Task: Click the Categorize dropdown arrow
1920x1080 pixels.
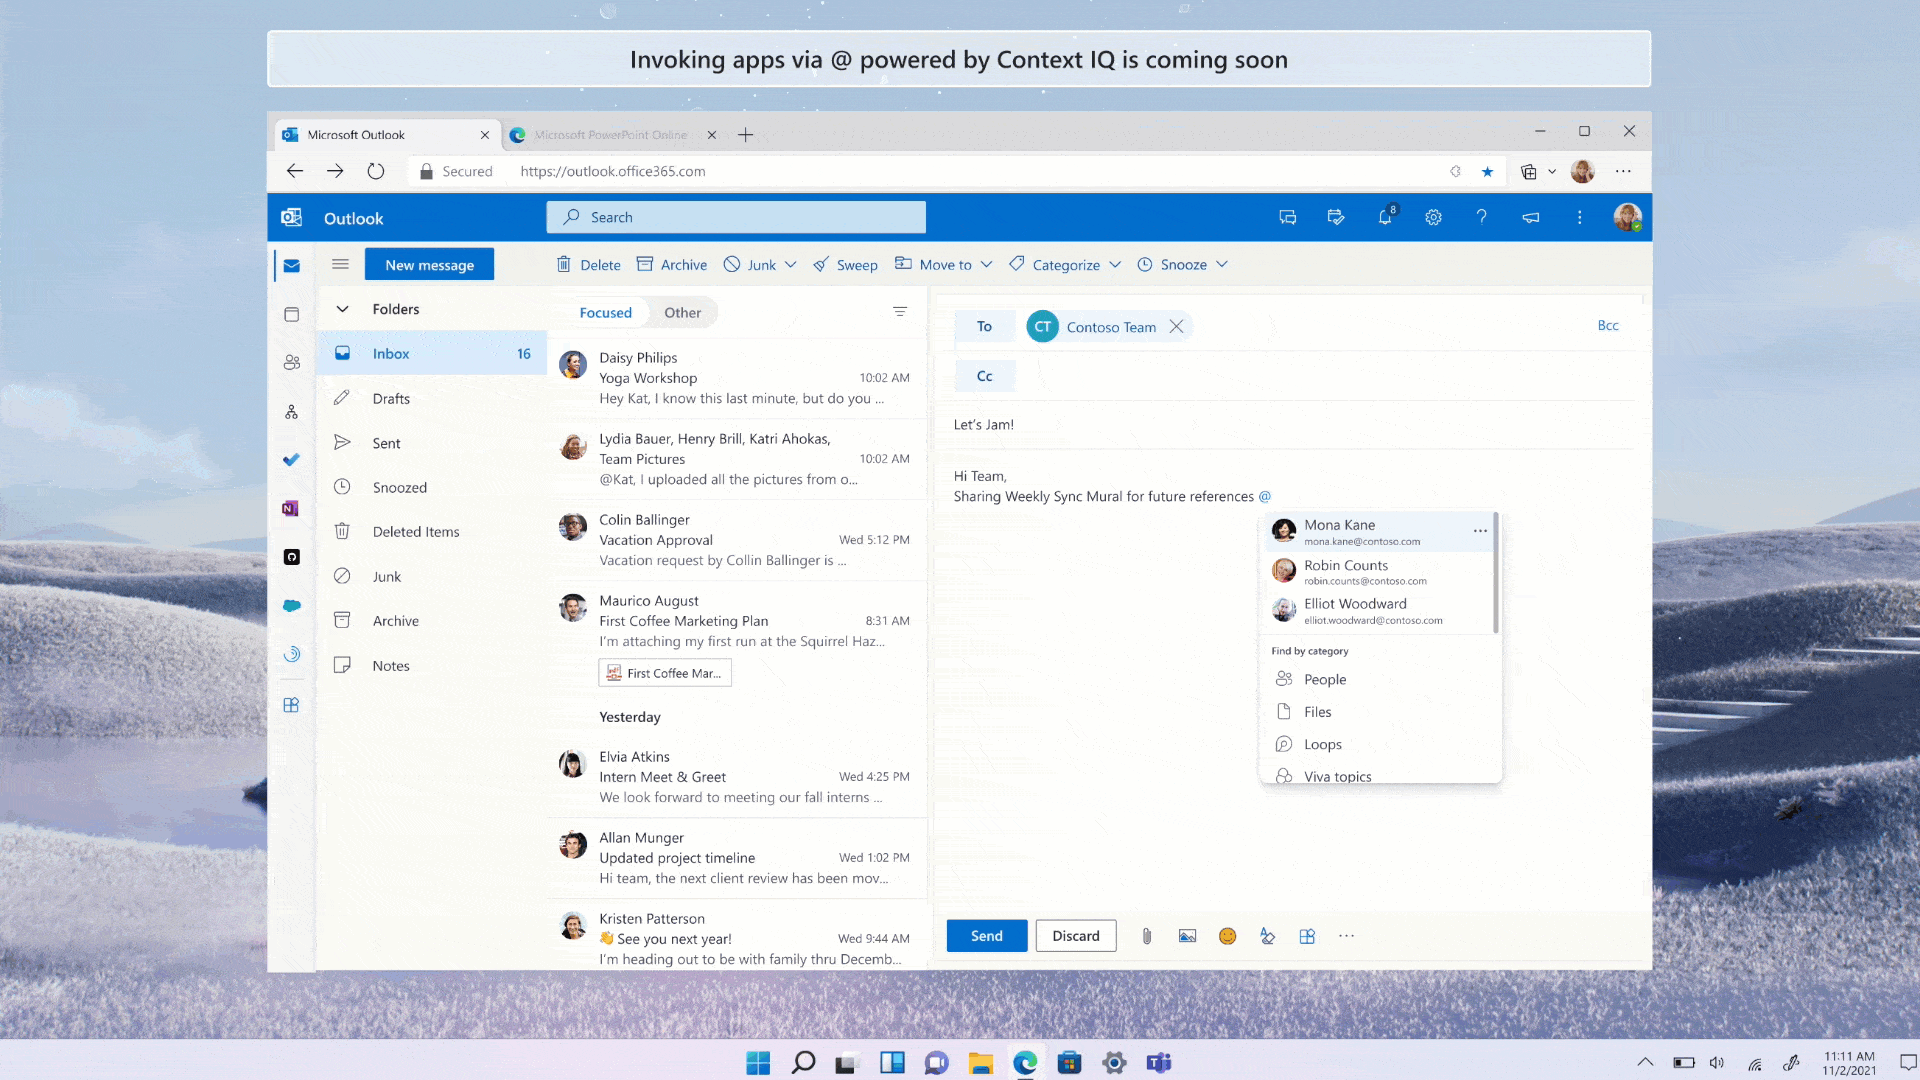Action: coord(1116,264)
